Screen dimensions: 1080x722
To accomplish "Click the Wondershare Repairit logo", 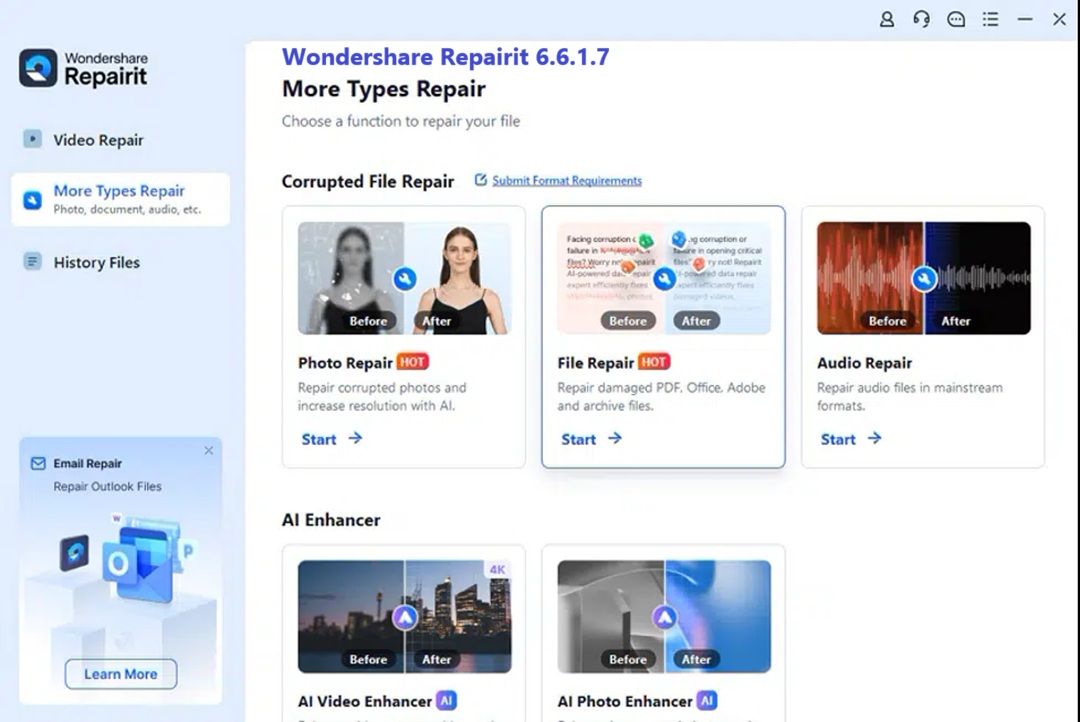I will coord(83,68).
